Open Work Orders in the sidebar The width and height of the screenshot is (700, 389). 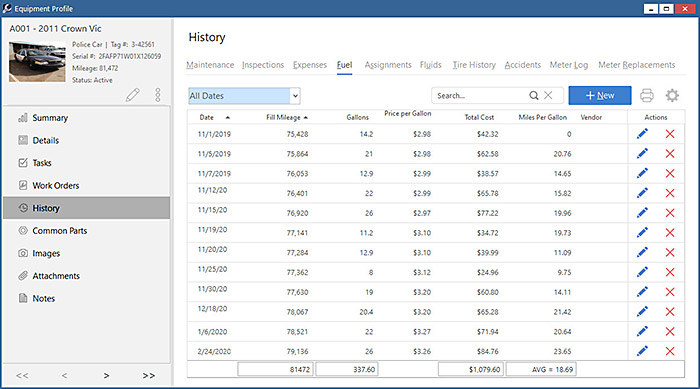click(86, 185)
